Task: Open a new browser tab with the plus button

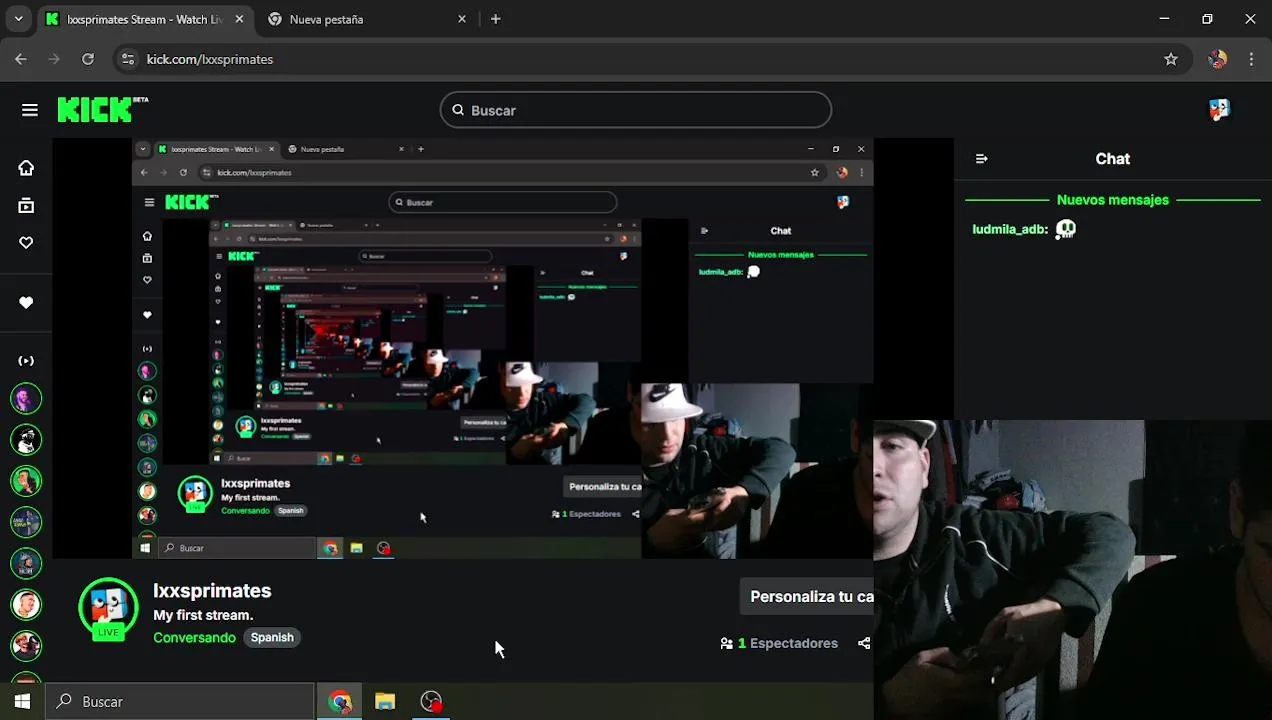Action: [495, 19]
